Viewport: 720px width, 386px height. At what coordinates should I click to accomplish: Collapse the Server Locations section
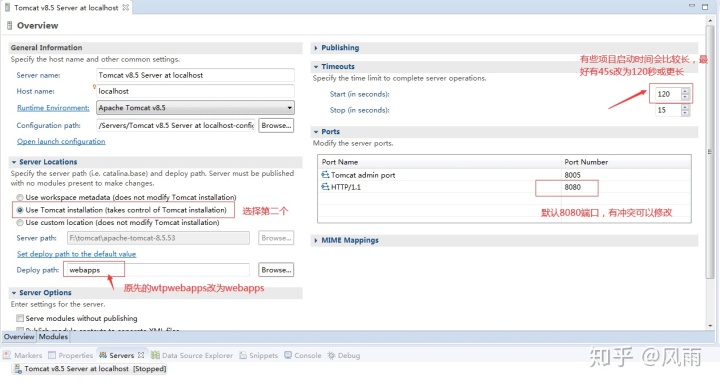click(x=14, y=162)
